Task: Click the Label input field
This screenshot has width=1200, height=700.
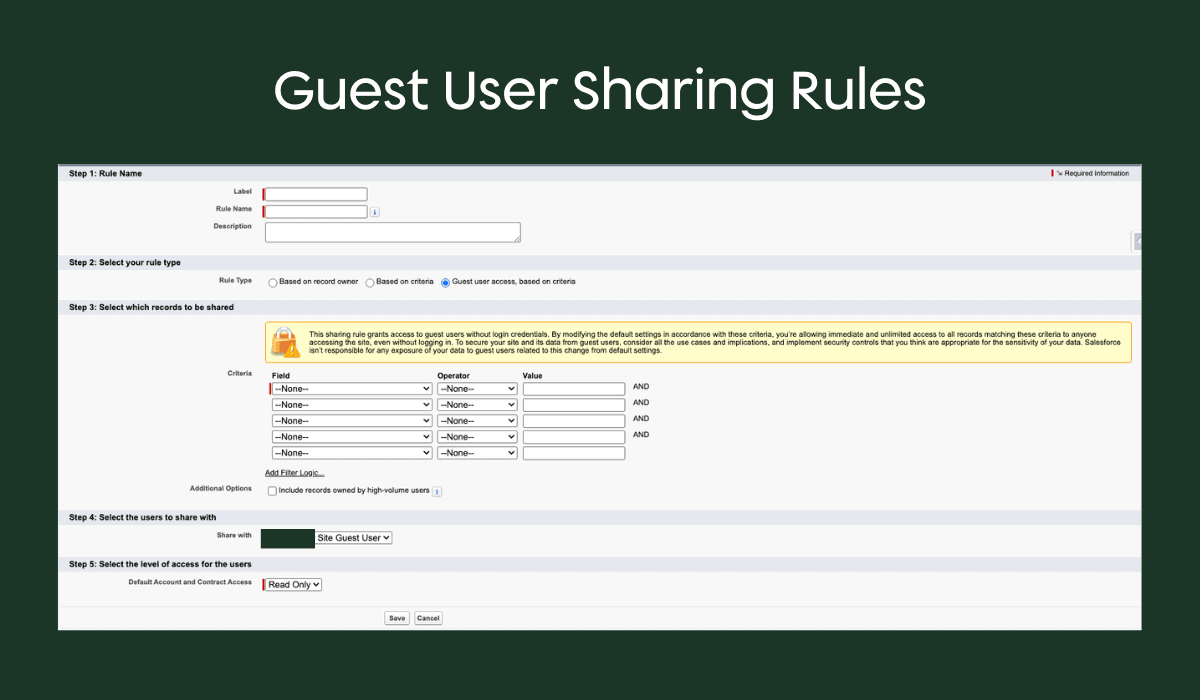Action: pyautogui.click(x=314, y=193)
